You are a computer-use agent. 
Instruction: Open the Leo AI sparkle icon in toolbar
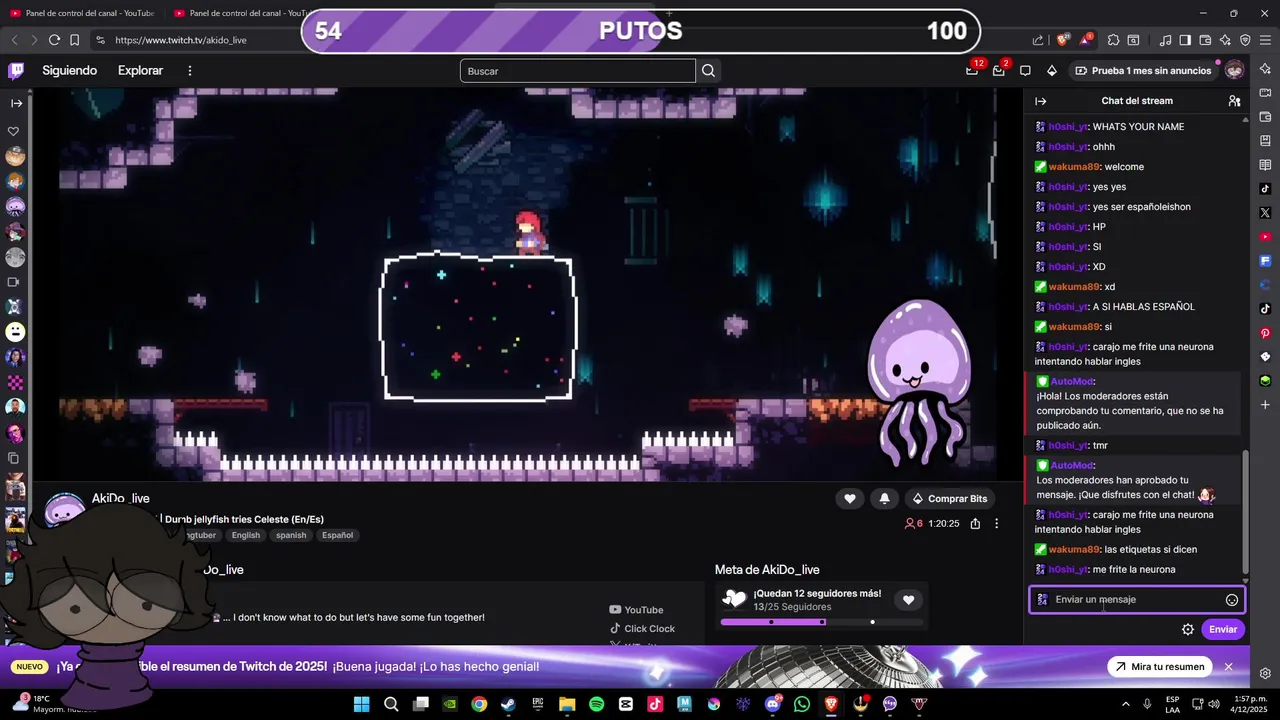(x=1225, y=40)
